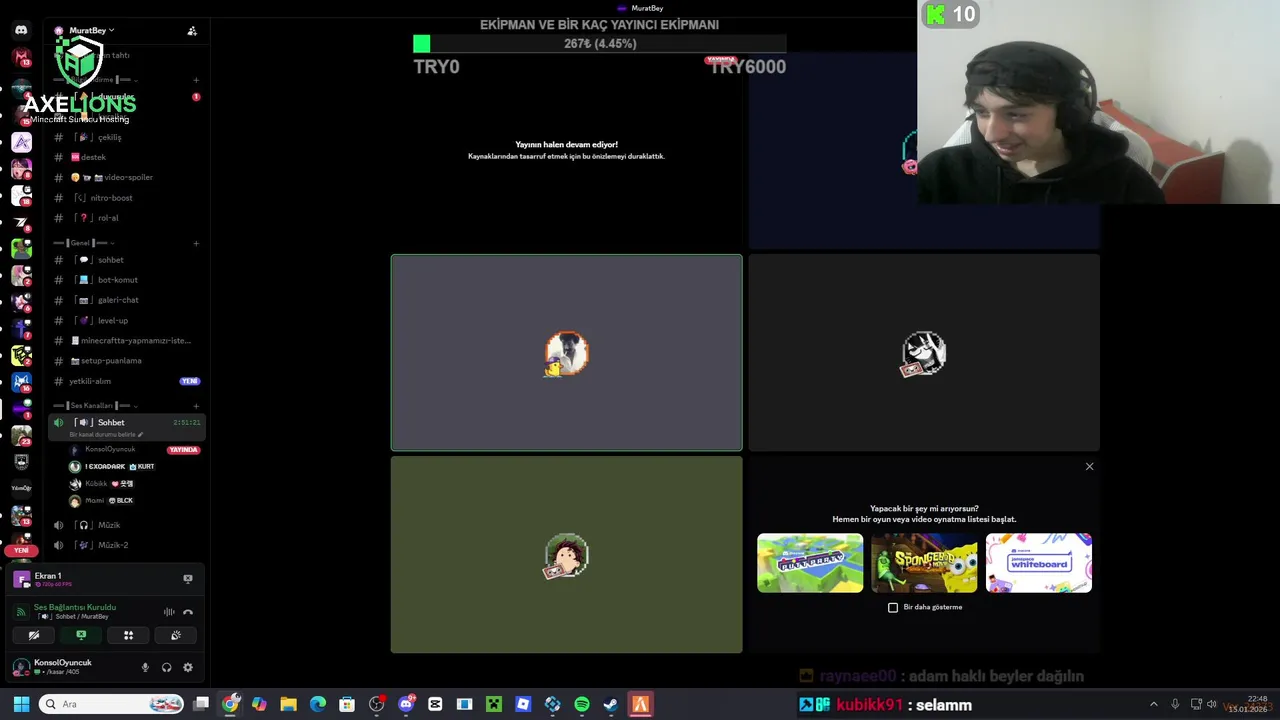Open the nitro-boost channel
The image size is (1280, 720).
click(x=128, y=198)
